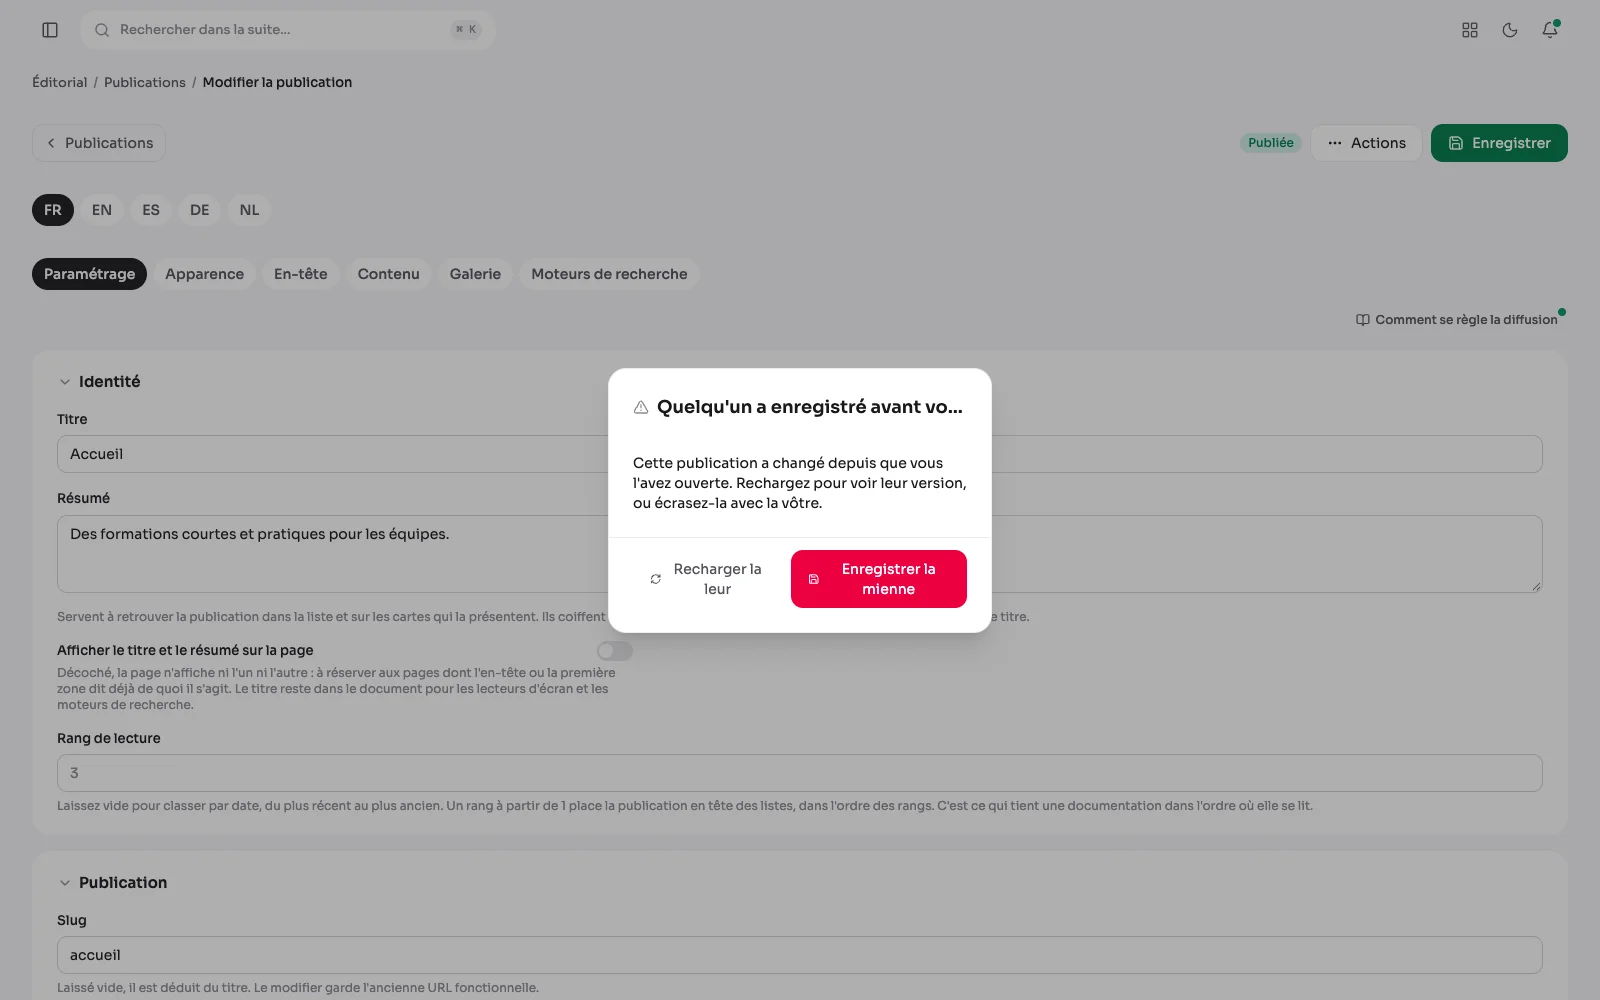Click the book icon next to diffusion help
The height and width of the screenshot is (1000, 1600).
point(1362,320)
